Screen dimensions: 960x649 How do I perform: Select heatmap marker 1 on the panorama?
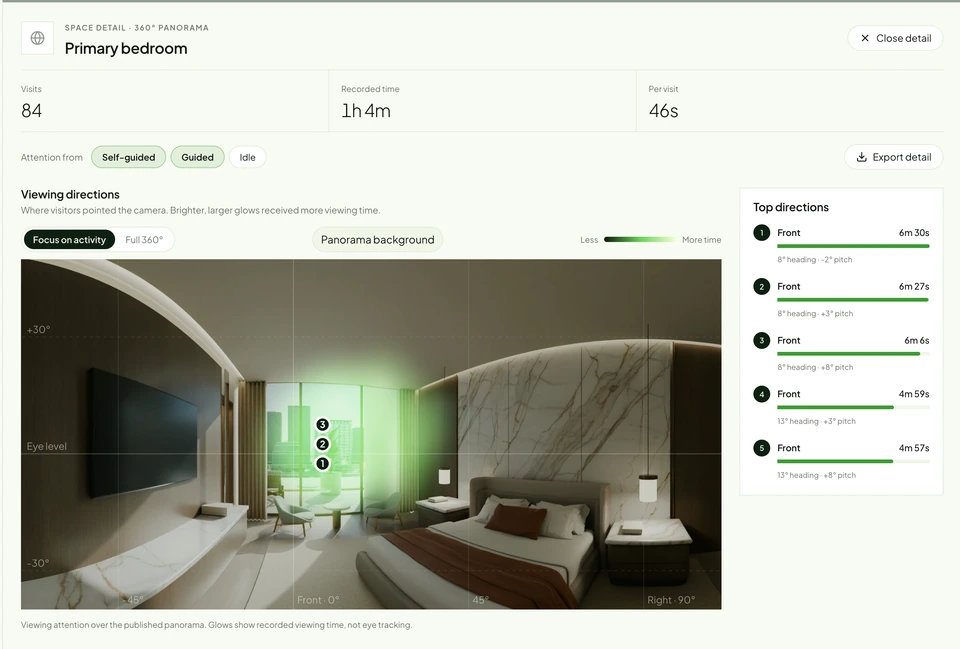click(322, 464)
